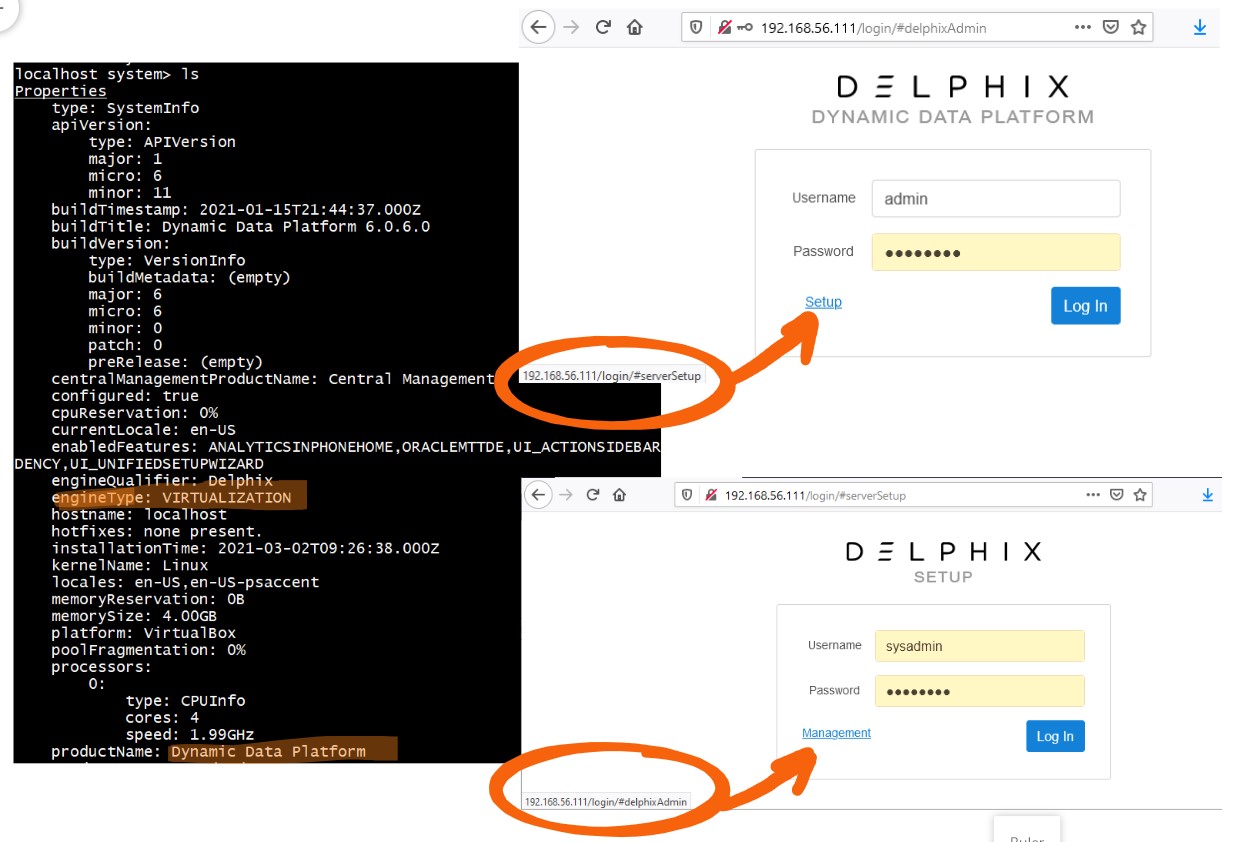Click terminal line 'type: SystemInfo'
Image resolution: width=1243 pixels, height=842 pixels.
coord(125,108)
